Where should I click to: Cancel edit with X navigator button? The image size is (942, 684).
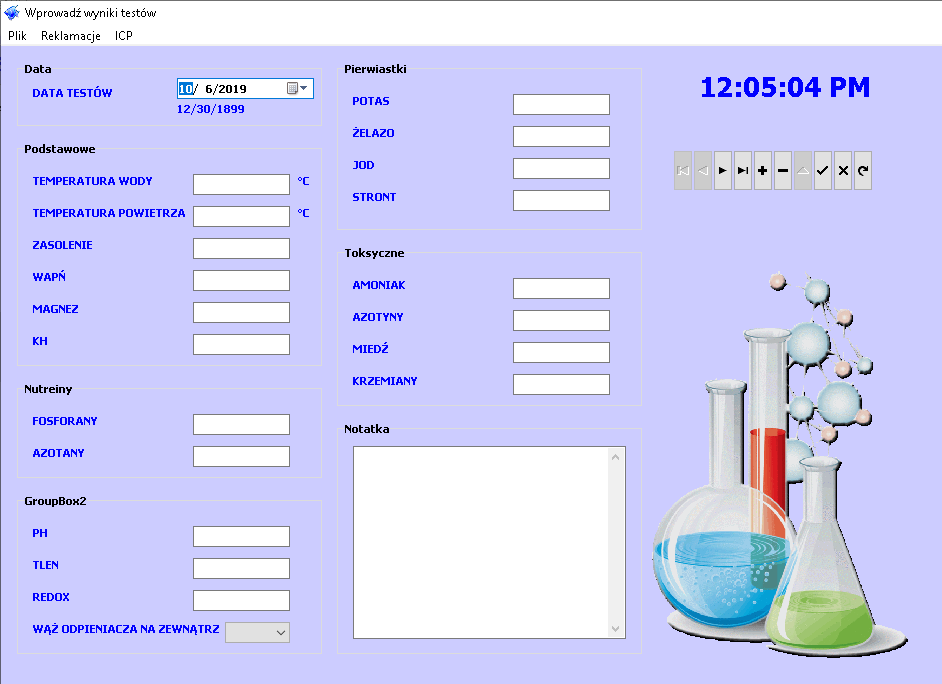[843, 171]
